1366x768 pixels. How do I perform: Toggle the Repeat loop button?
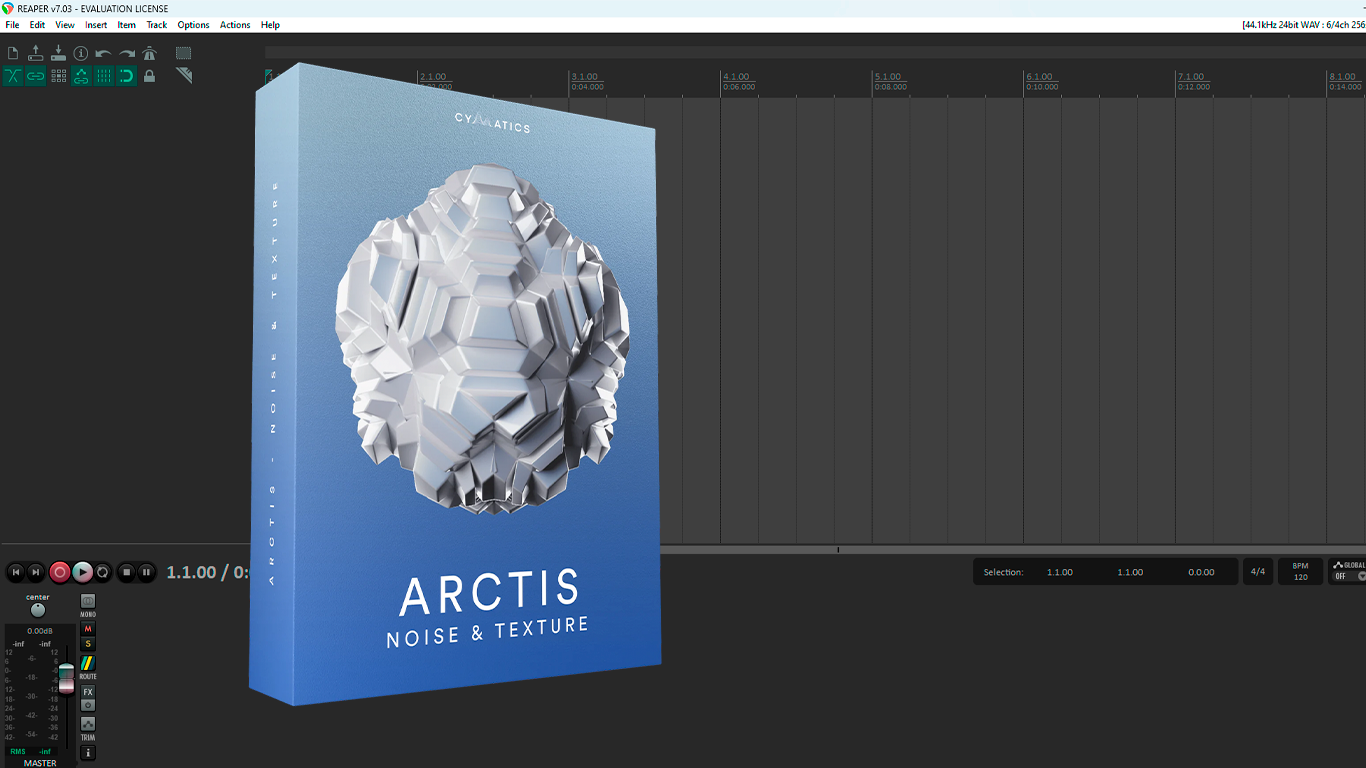(103, 572)
